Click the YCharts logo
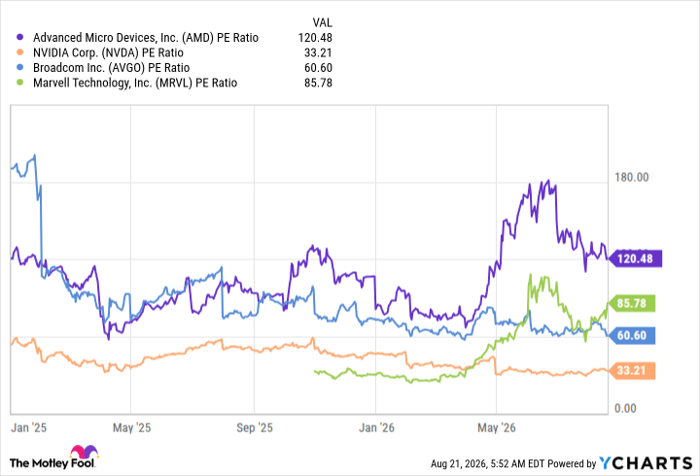 [645, 463]
